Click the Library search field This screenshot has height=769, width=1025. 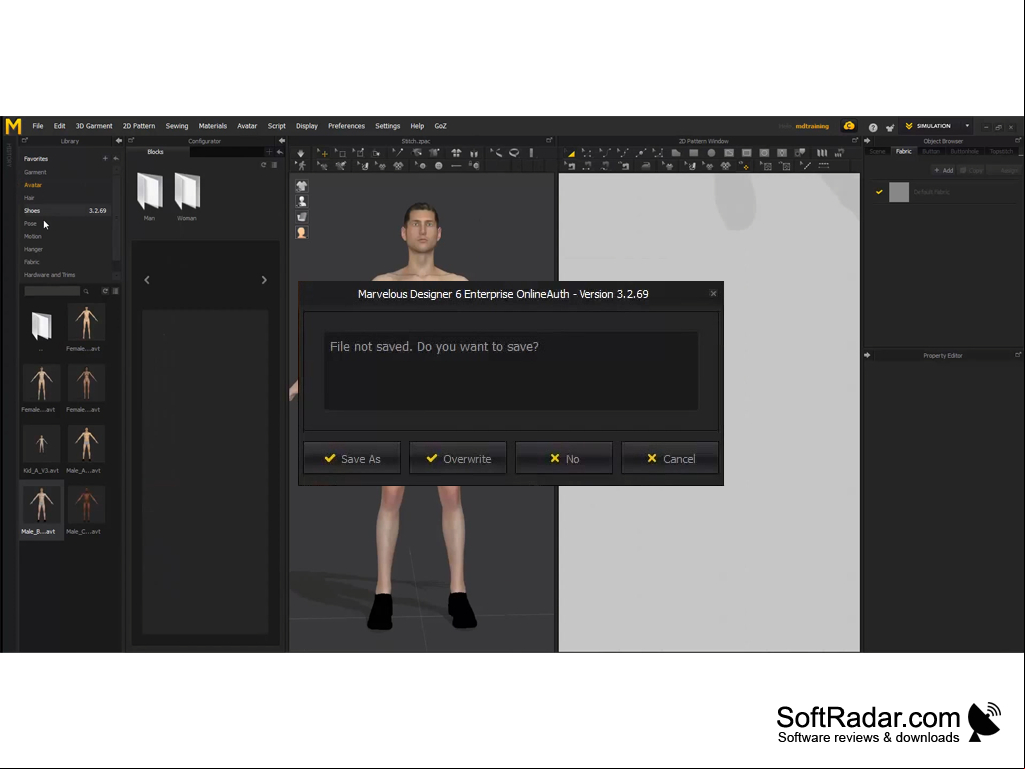pos(52,292)
